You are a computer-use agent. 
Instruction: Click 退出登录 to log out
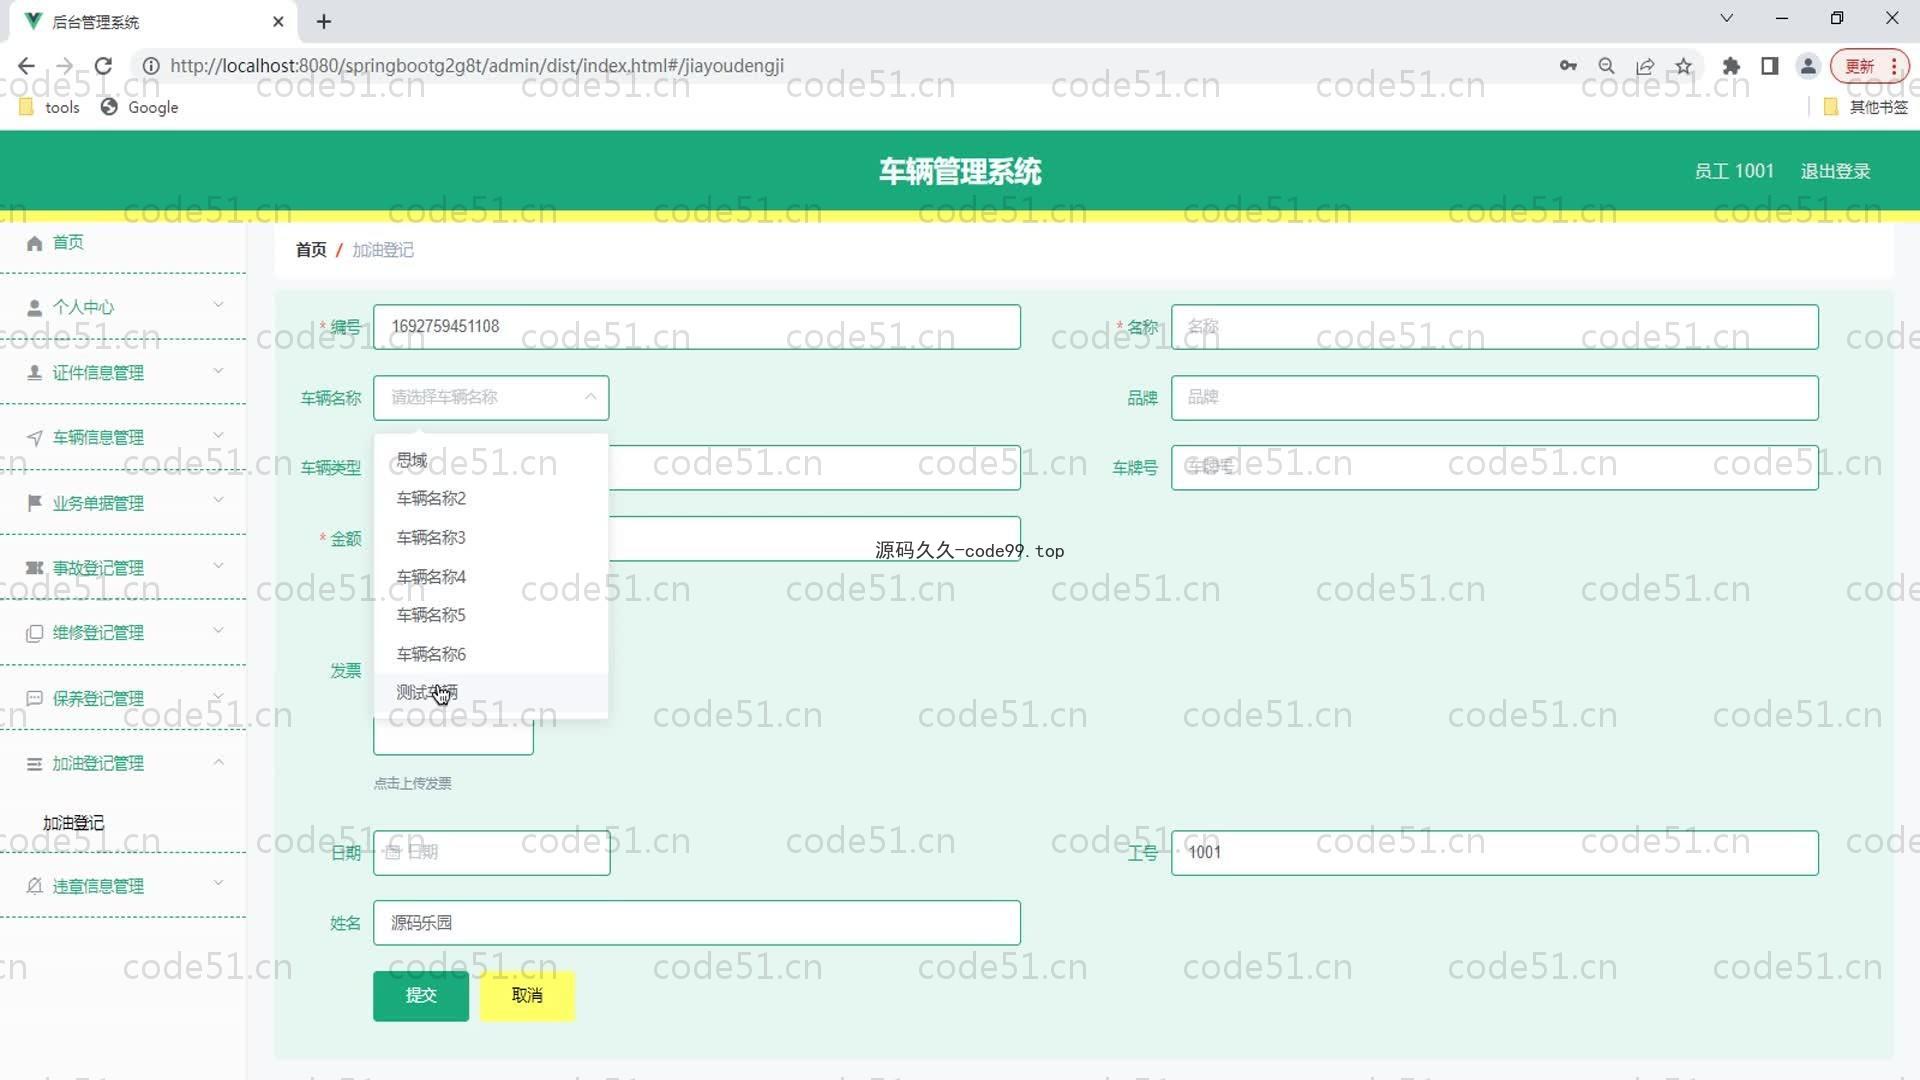click(x=1835, y=171)
